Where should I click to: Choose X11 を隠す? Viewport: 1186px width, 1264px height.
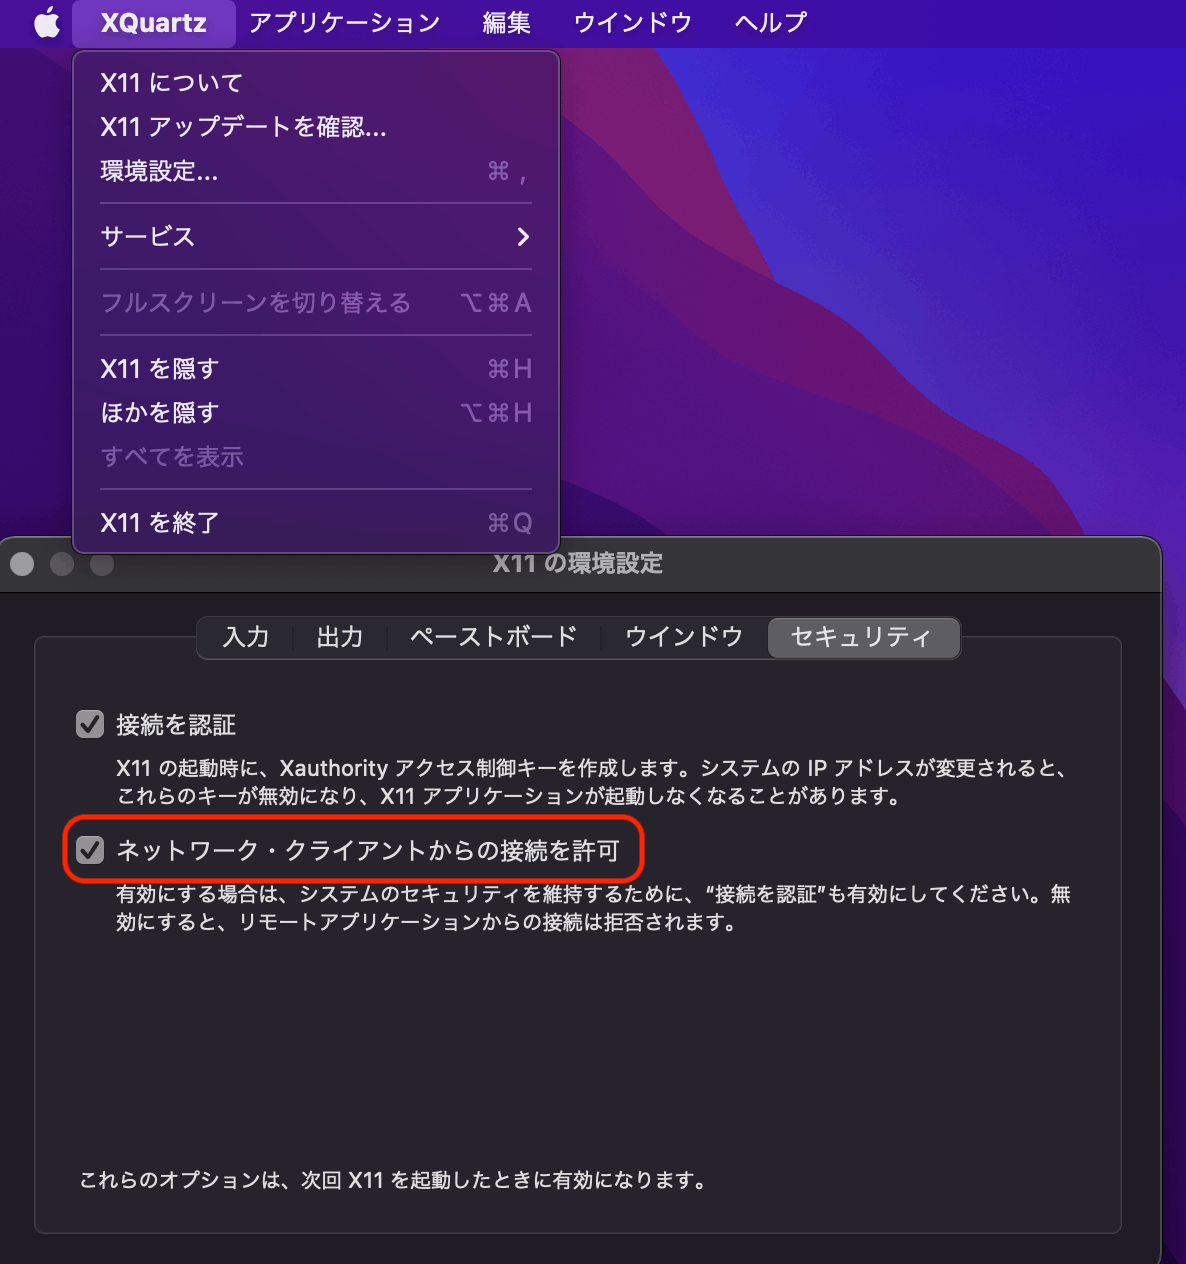[316, 369]
